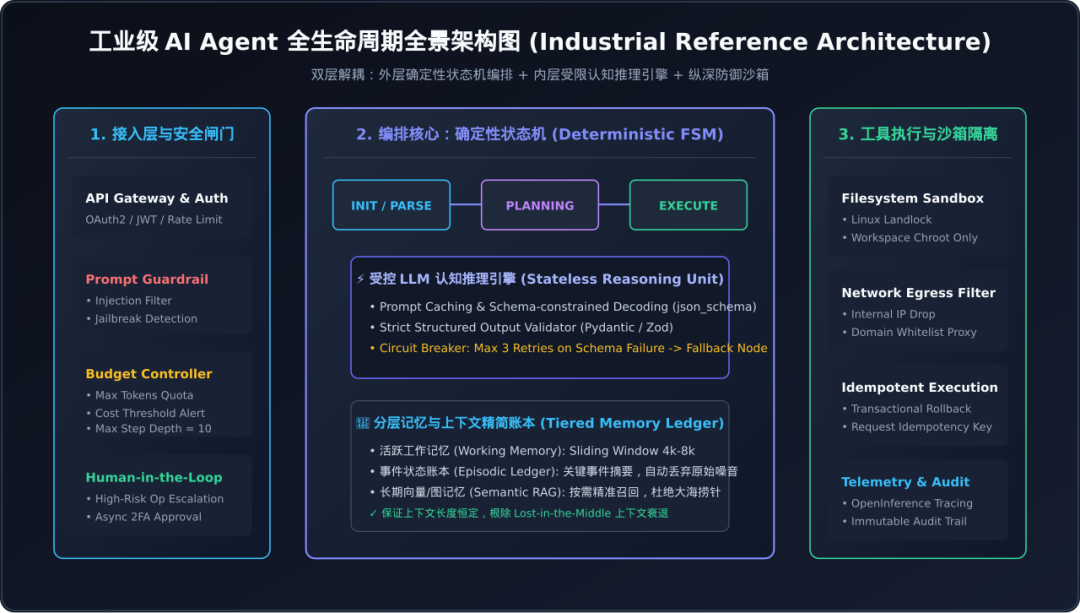Click the subtitle starting with 双层解耦
Image resolution: width=1080 pixels, height=613 pixels.
tap(540, 74)
